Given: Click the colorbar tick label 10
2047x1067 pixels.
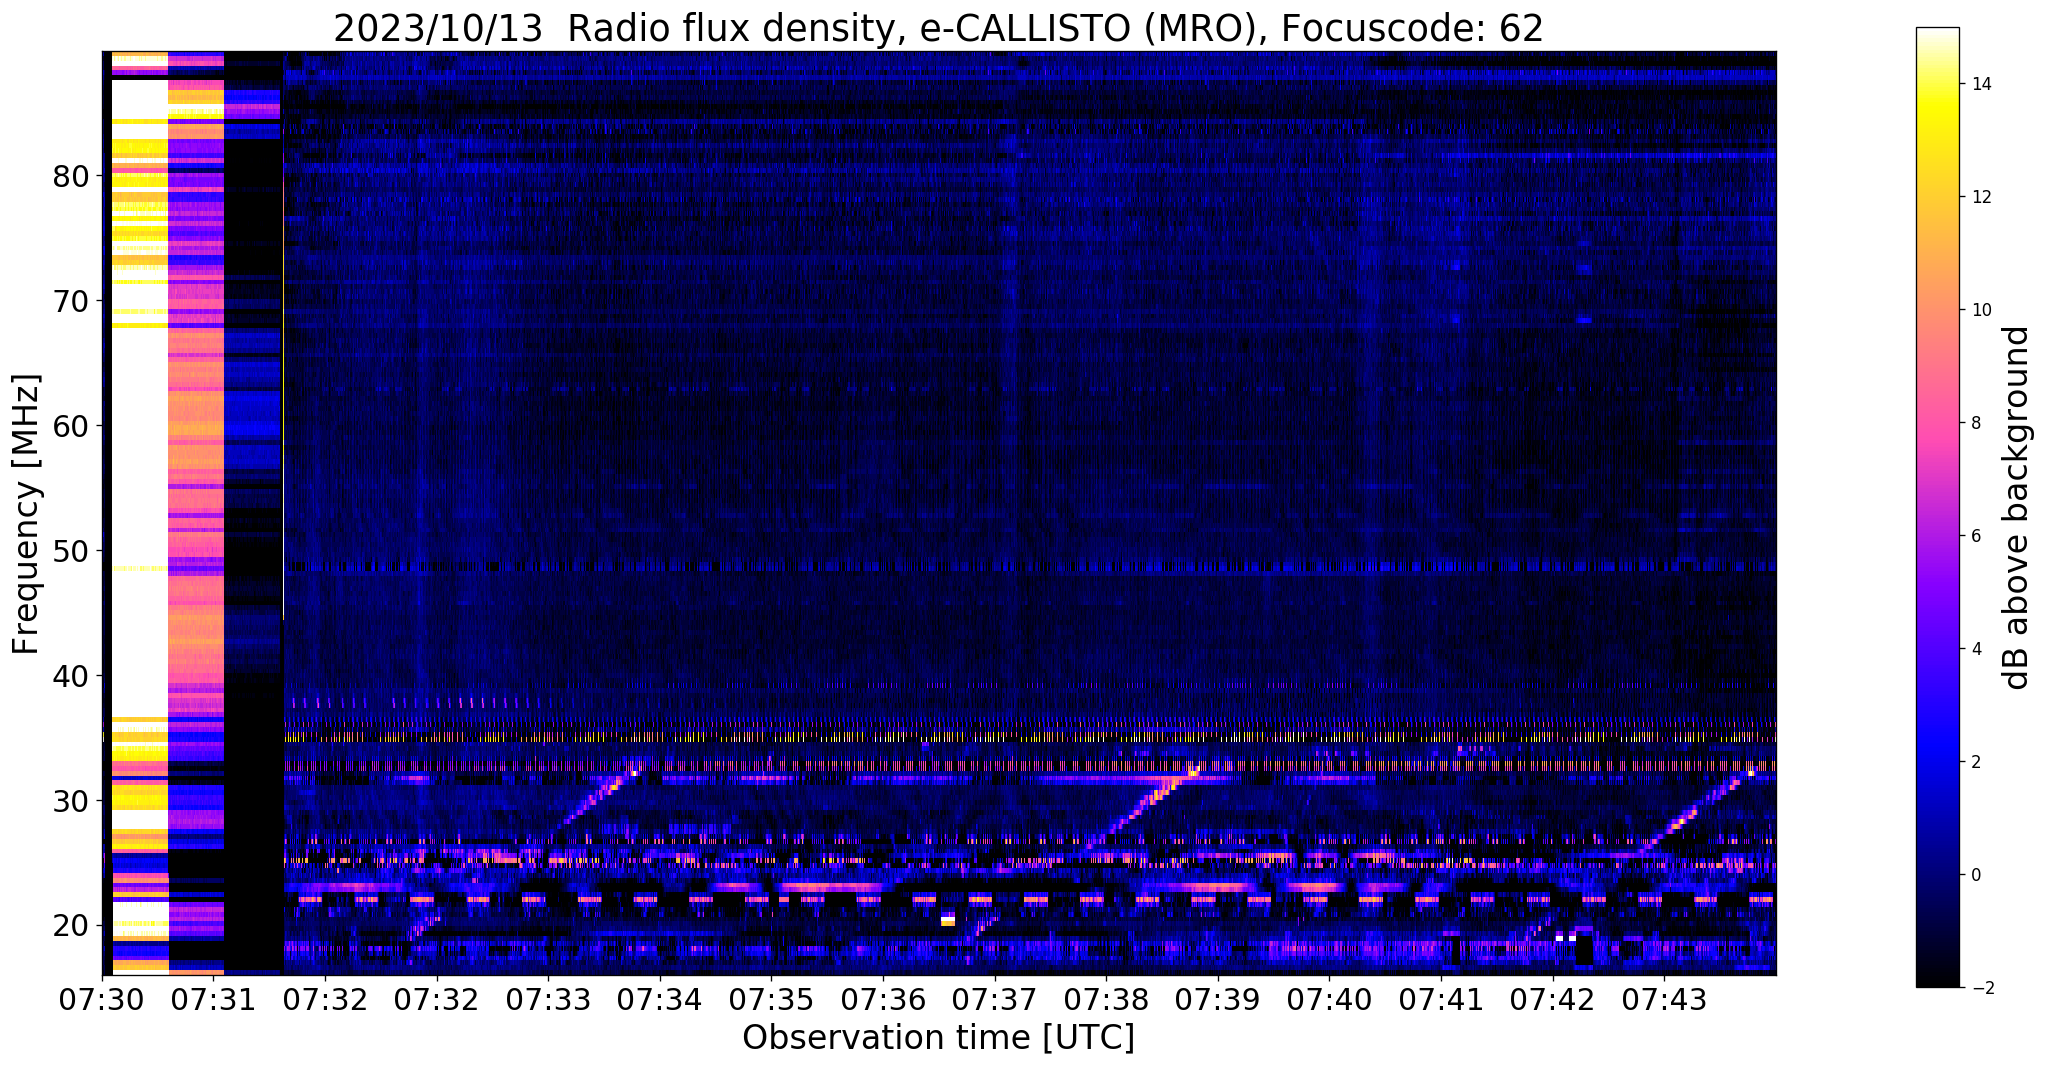Looking at the screenshot, I should [1980, 310].
